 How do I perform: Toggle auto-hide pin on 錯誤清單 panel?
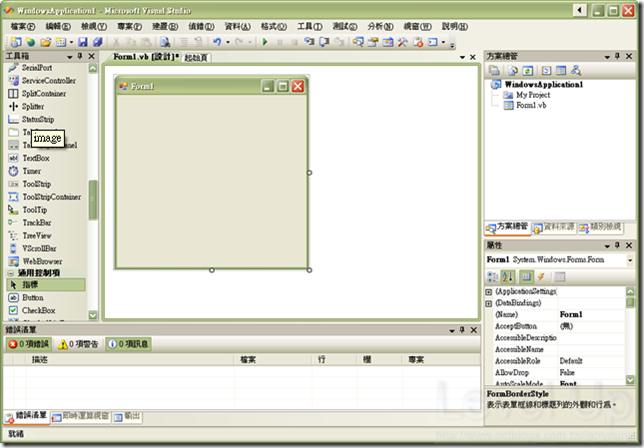[462, 330]
